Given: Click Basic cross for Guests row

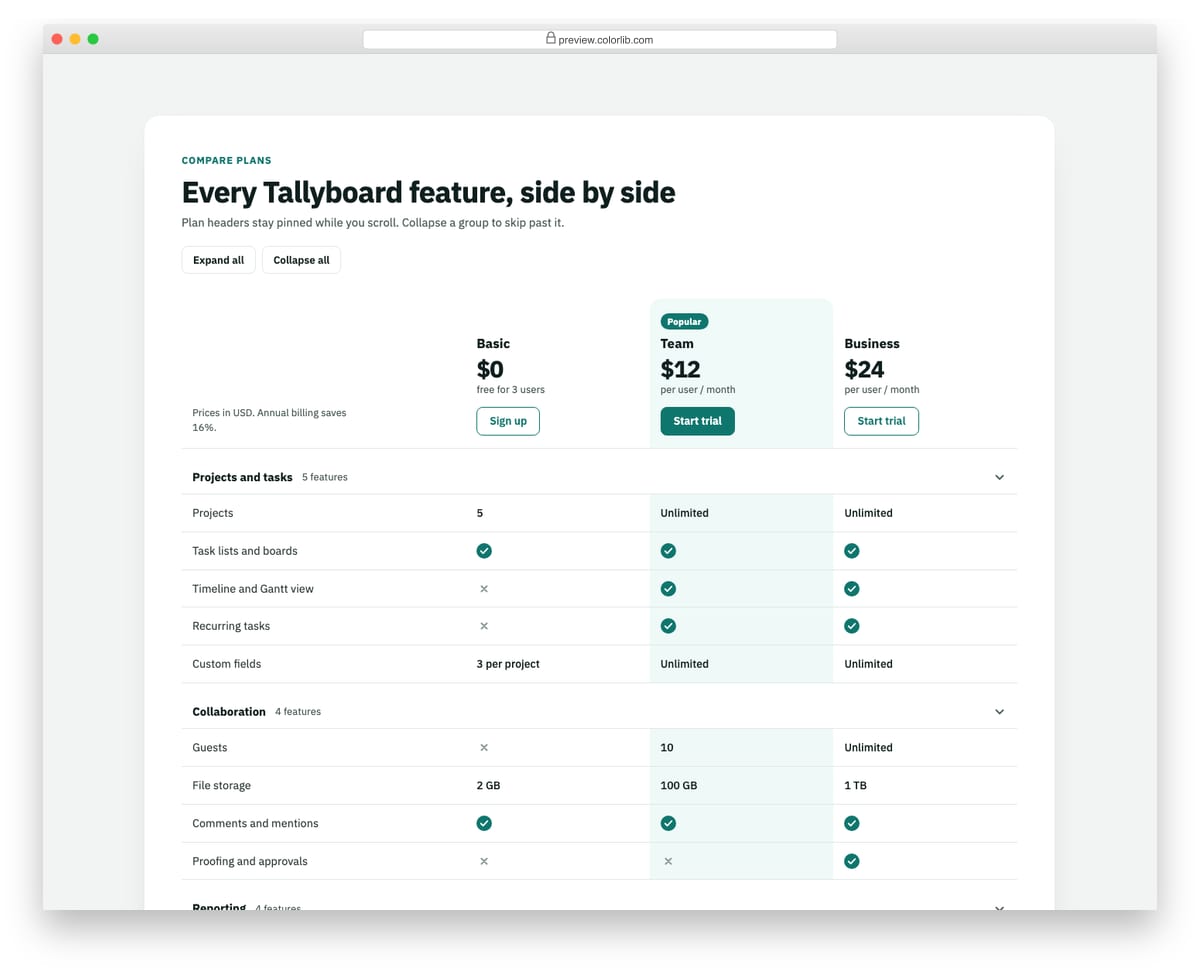Looking at the screenshot, I should tap(484, 748).
